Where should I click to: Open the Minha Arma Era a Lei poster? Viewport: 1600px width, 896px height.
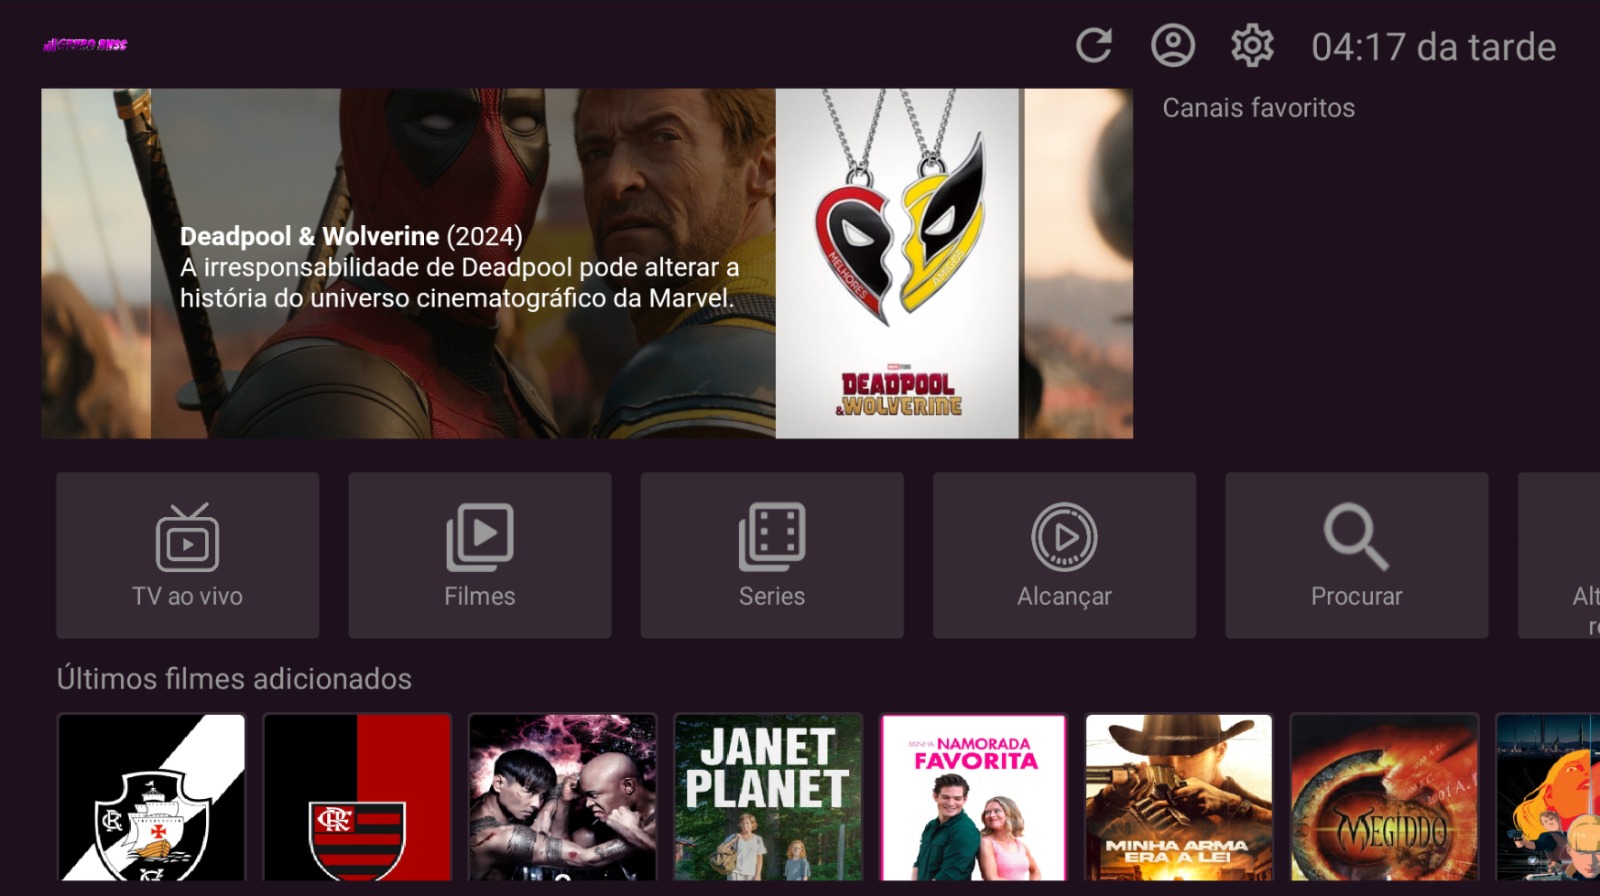pyautogui.click(x=1178, y=797)
